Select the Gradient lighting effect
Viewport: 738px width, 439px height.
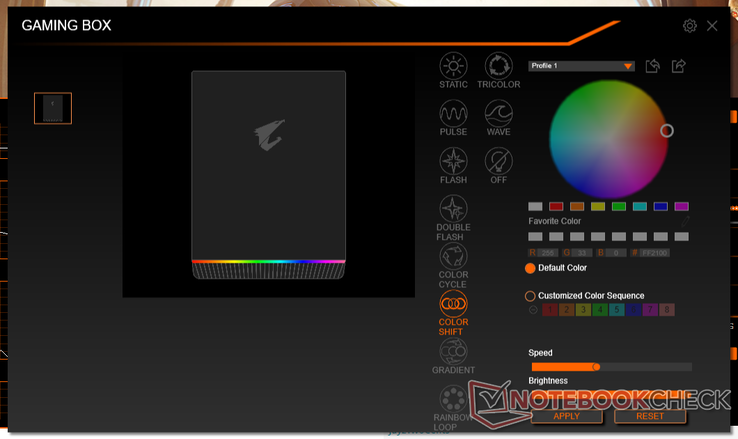(x=453, y=356)
